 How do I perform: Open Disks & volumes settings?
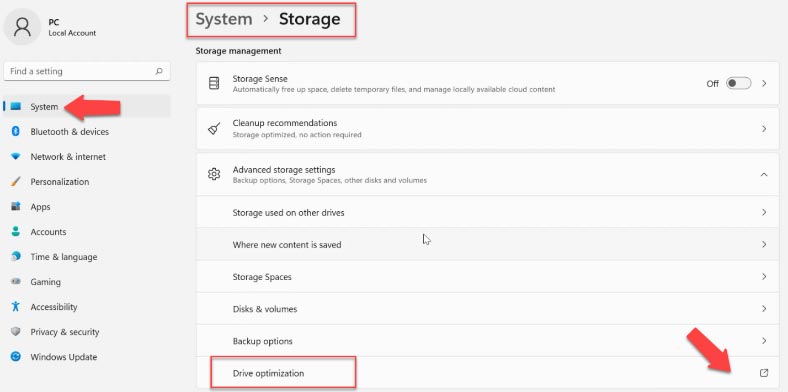coord(487,309)
